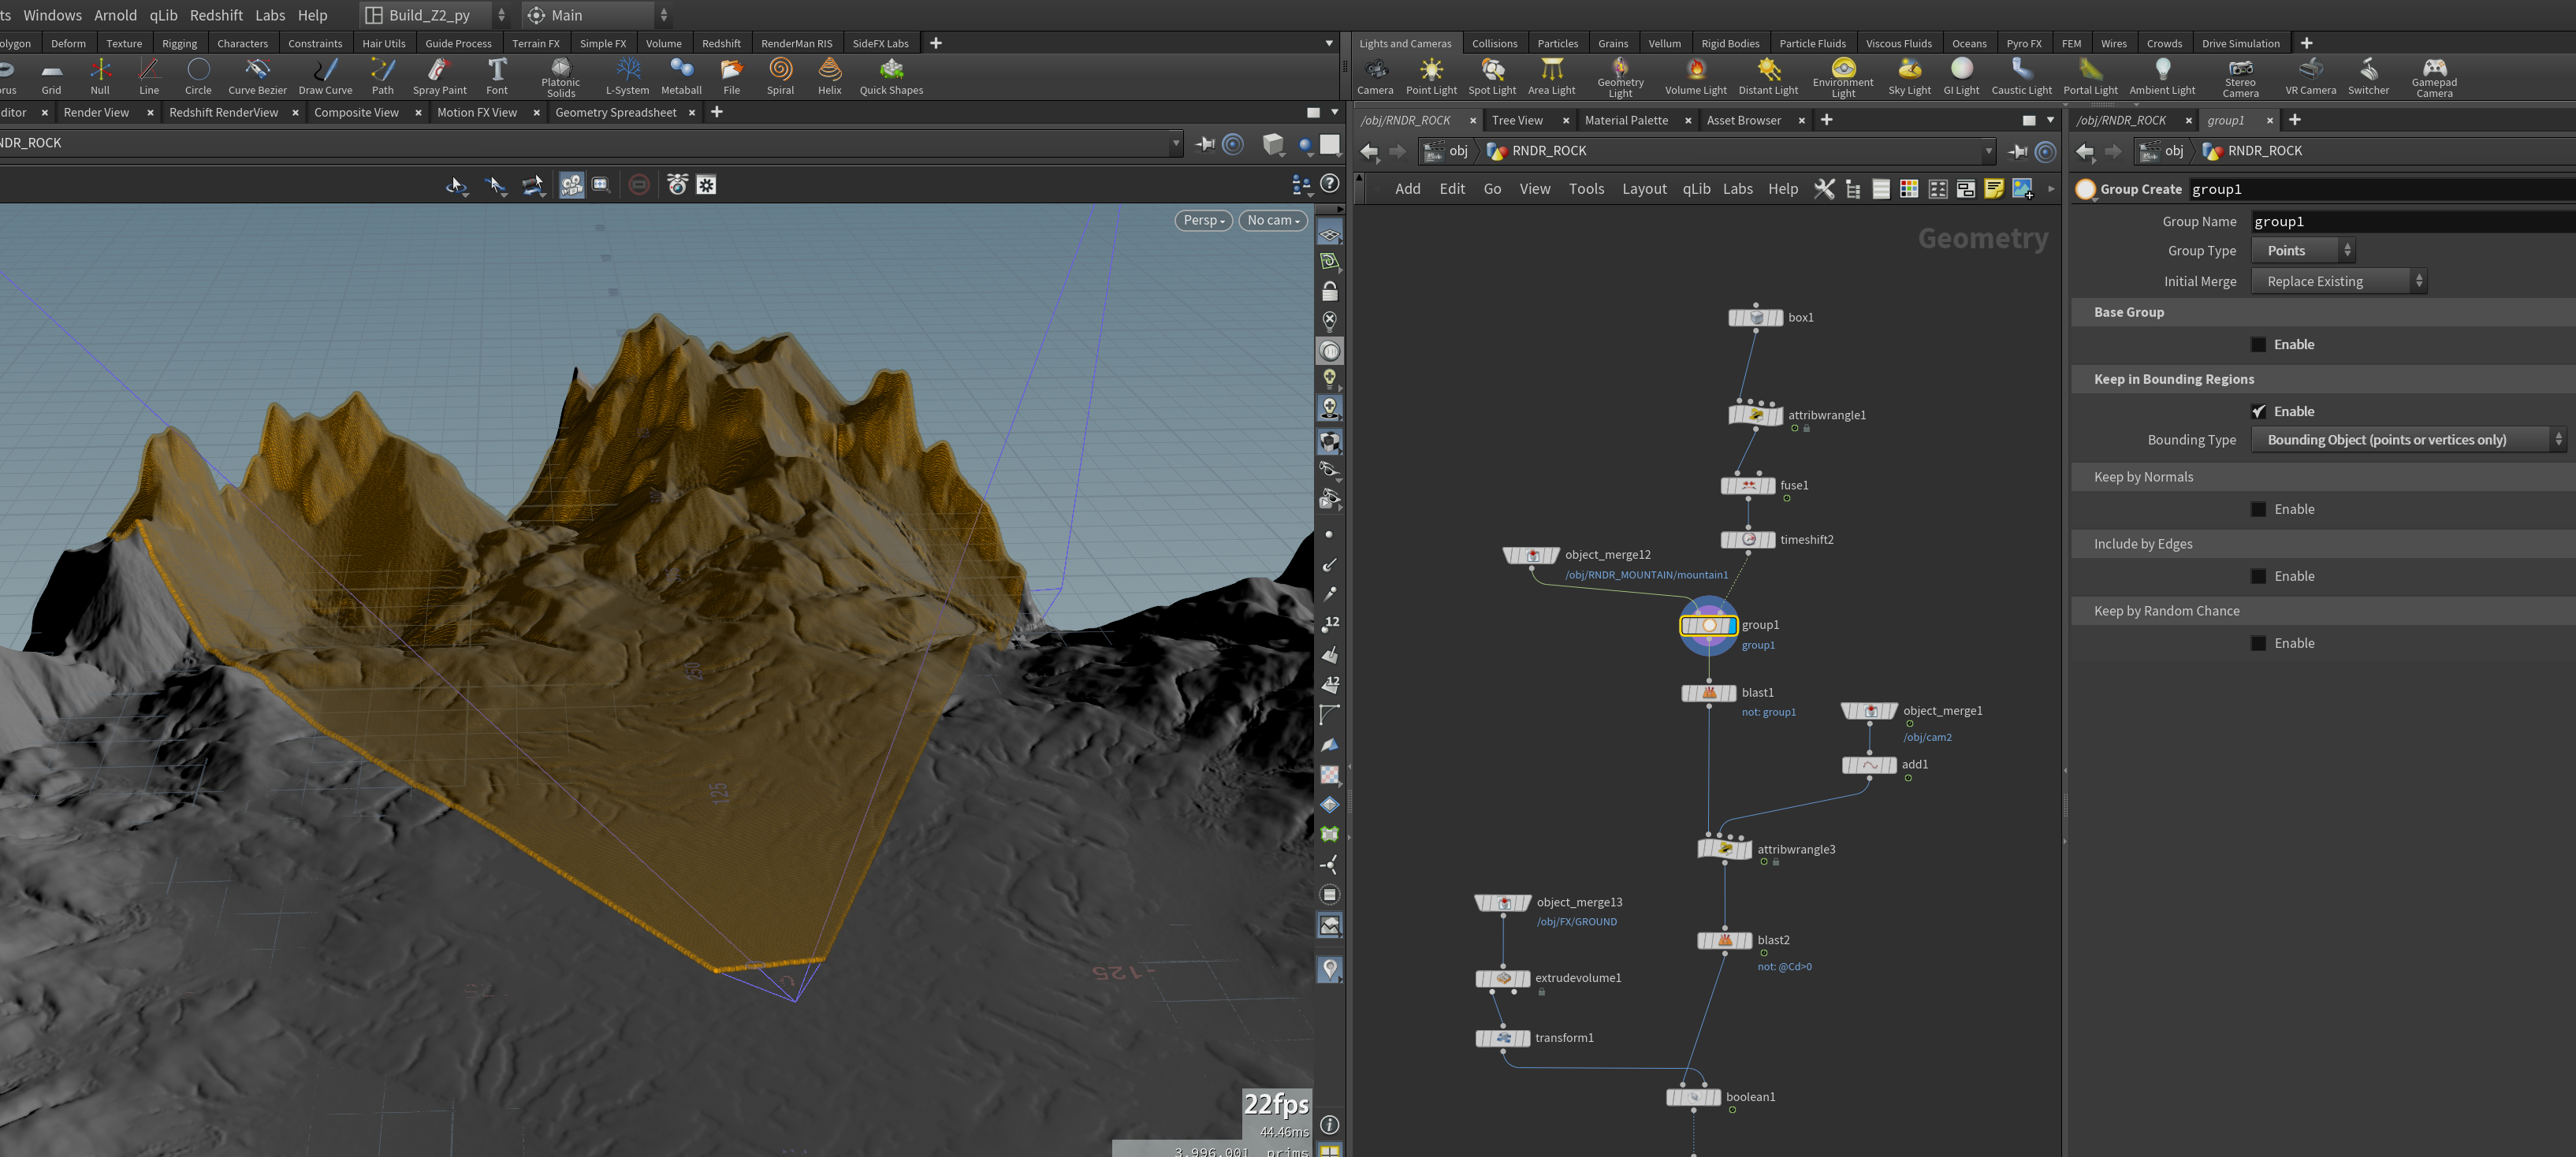Click the Spiral shelf tool icon
Viewport: 2576px width, 1157px height.
[780, 76]
